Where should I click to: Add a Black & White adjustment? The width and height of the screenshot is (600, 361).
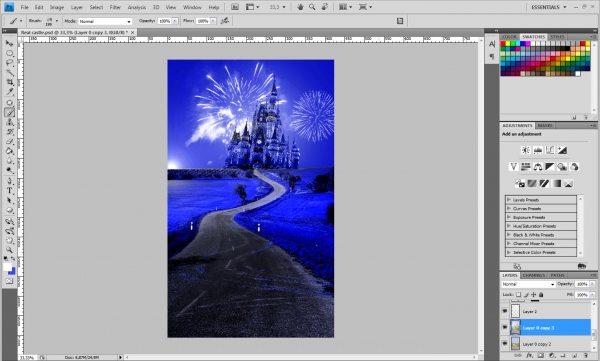[550, 167]
